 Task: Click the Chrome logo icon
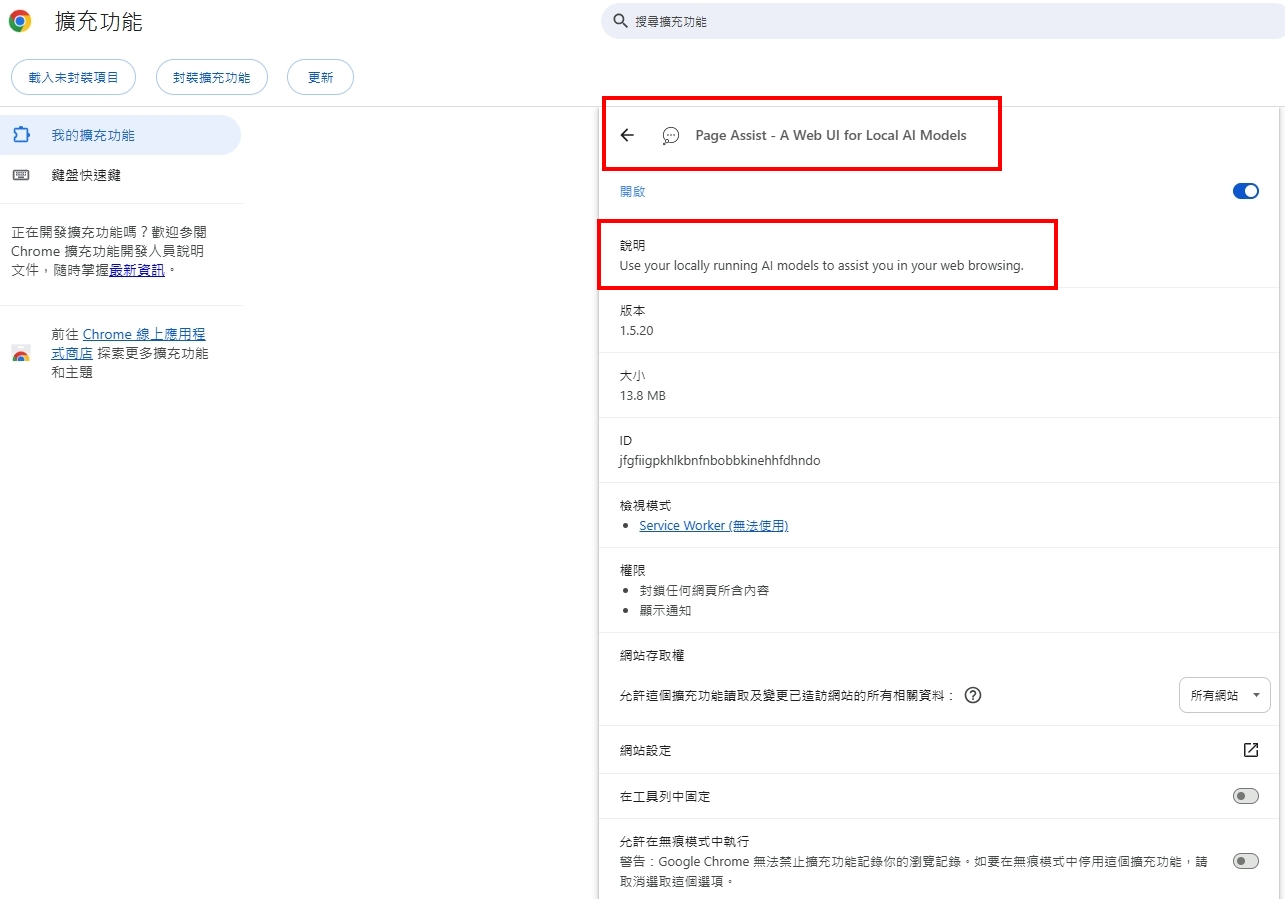[x=20, y=21]
